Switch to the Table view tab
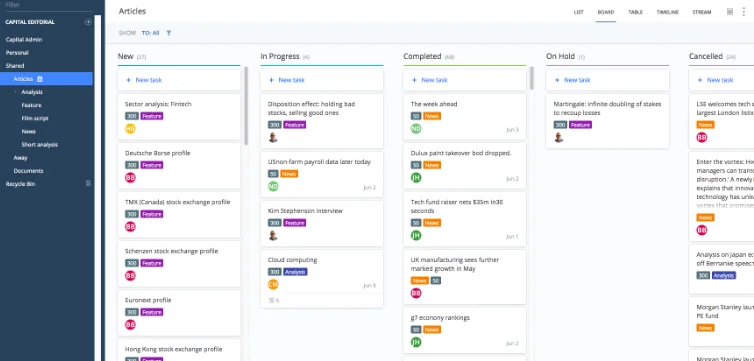The height and width of the screenshot is (361, 754). [x=635, y=12]
